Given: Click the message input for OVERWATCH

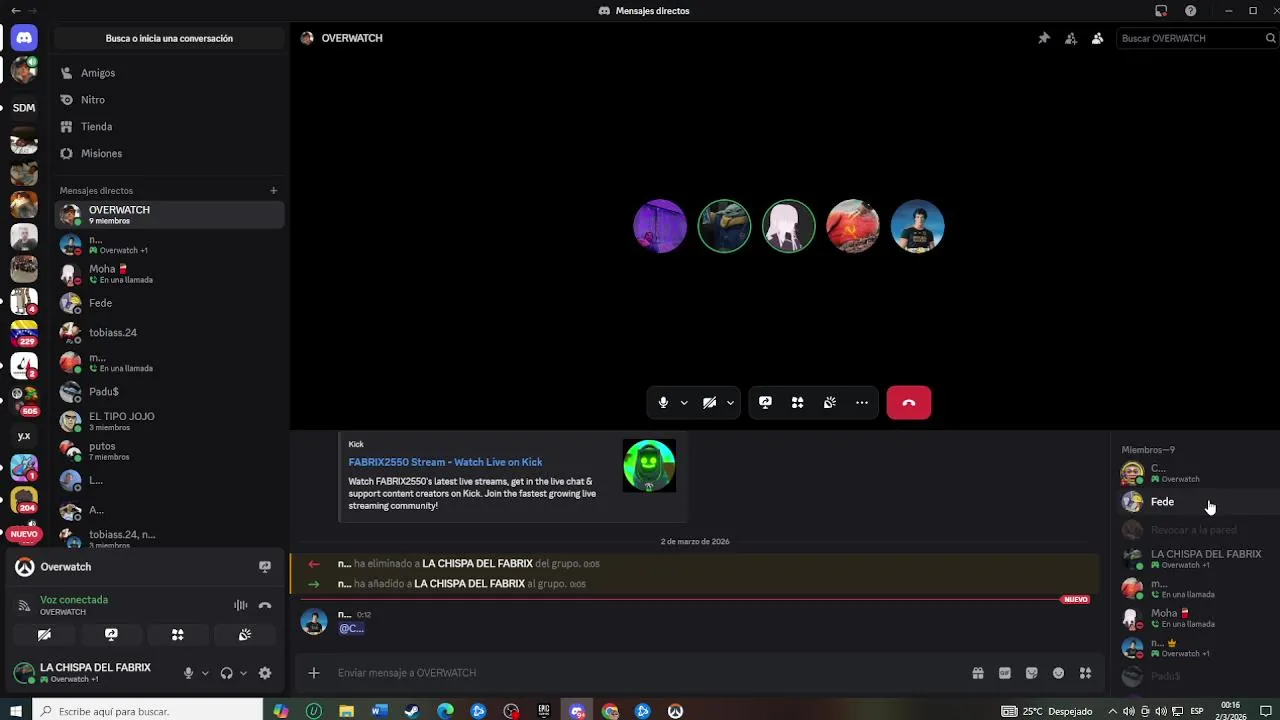Looking at the screenshot, I should point(640,673).
